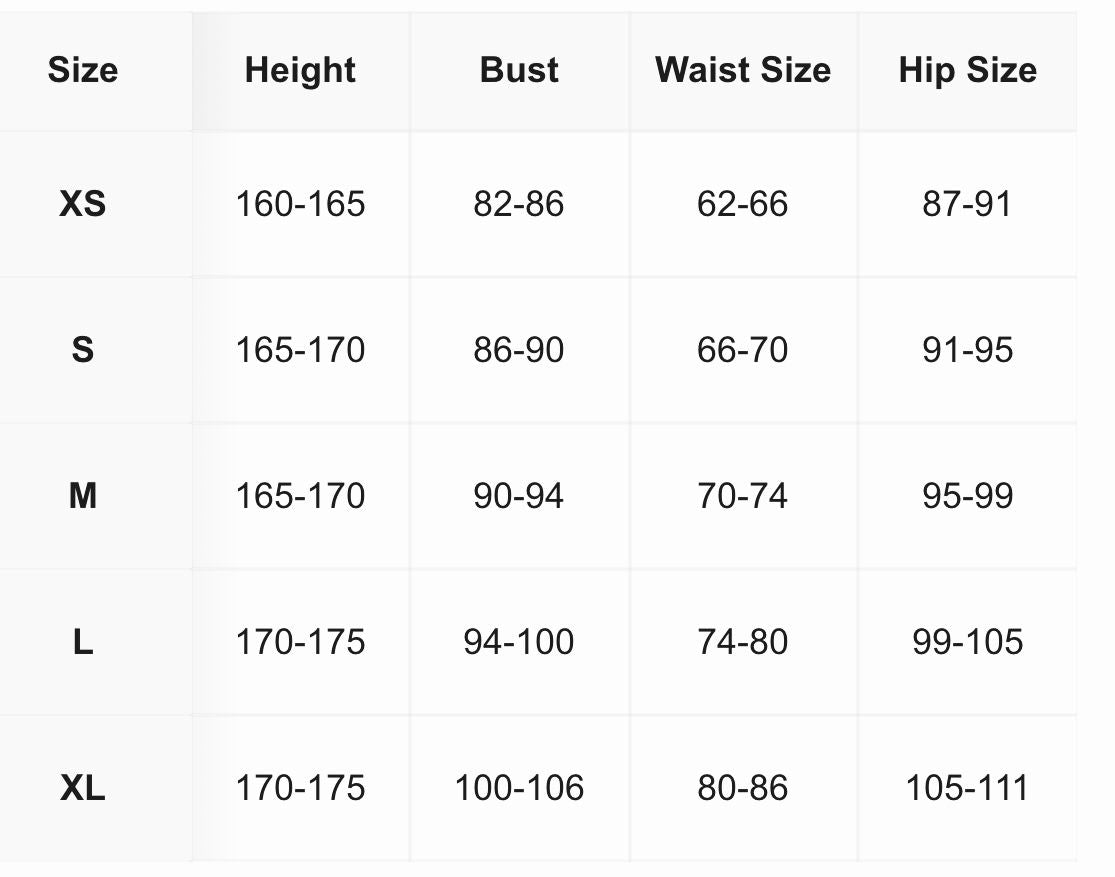1115x877 pixels.
Task: Select the S size row label
Action: (x=82, y=350)
